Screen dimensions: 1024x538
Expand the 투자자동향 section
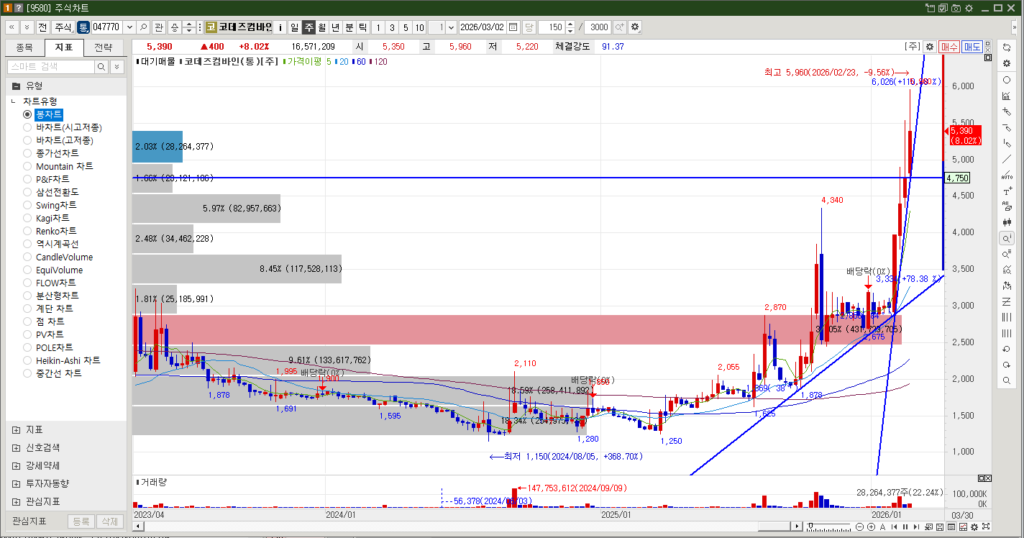pyautogui.click(x=16, y=483)
